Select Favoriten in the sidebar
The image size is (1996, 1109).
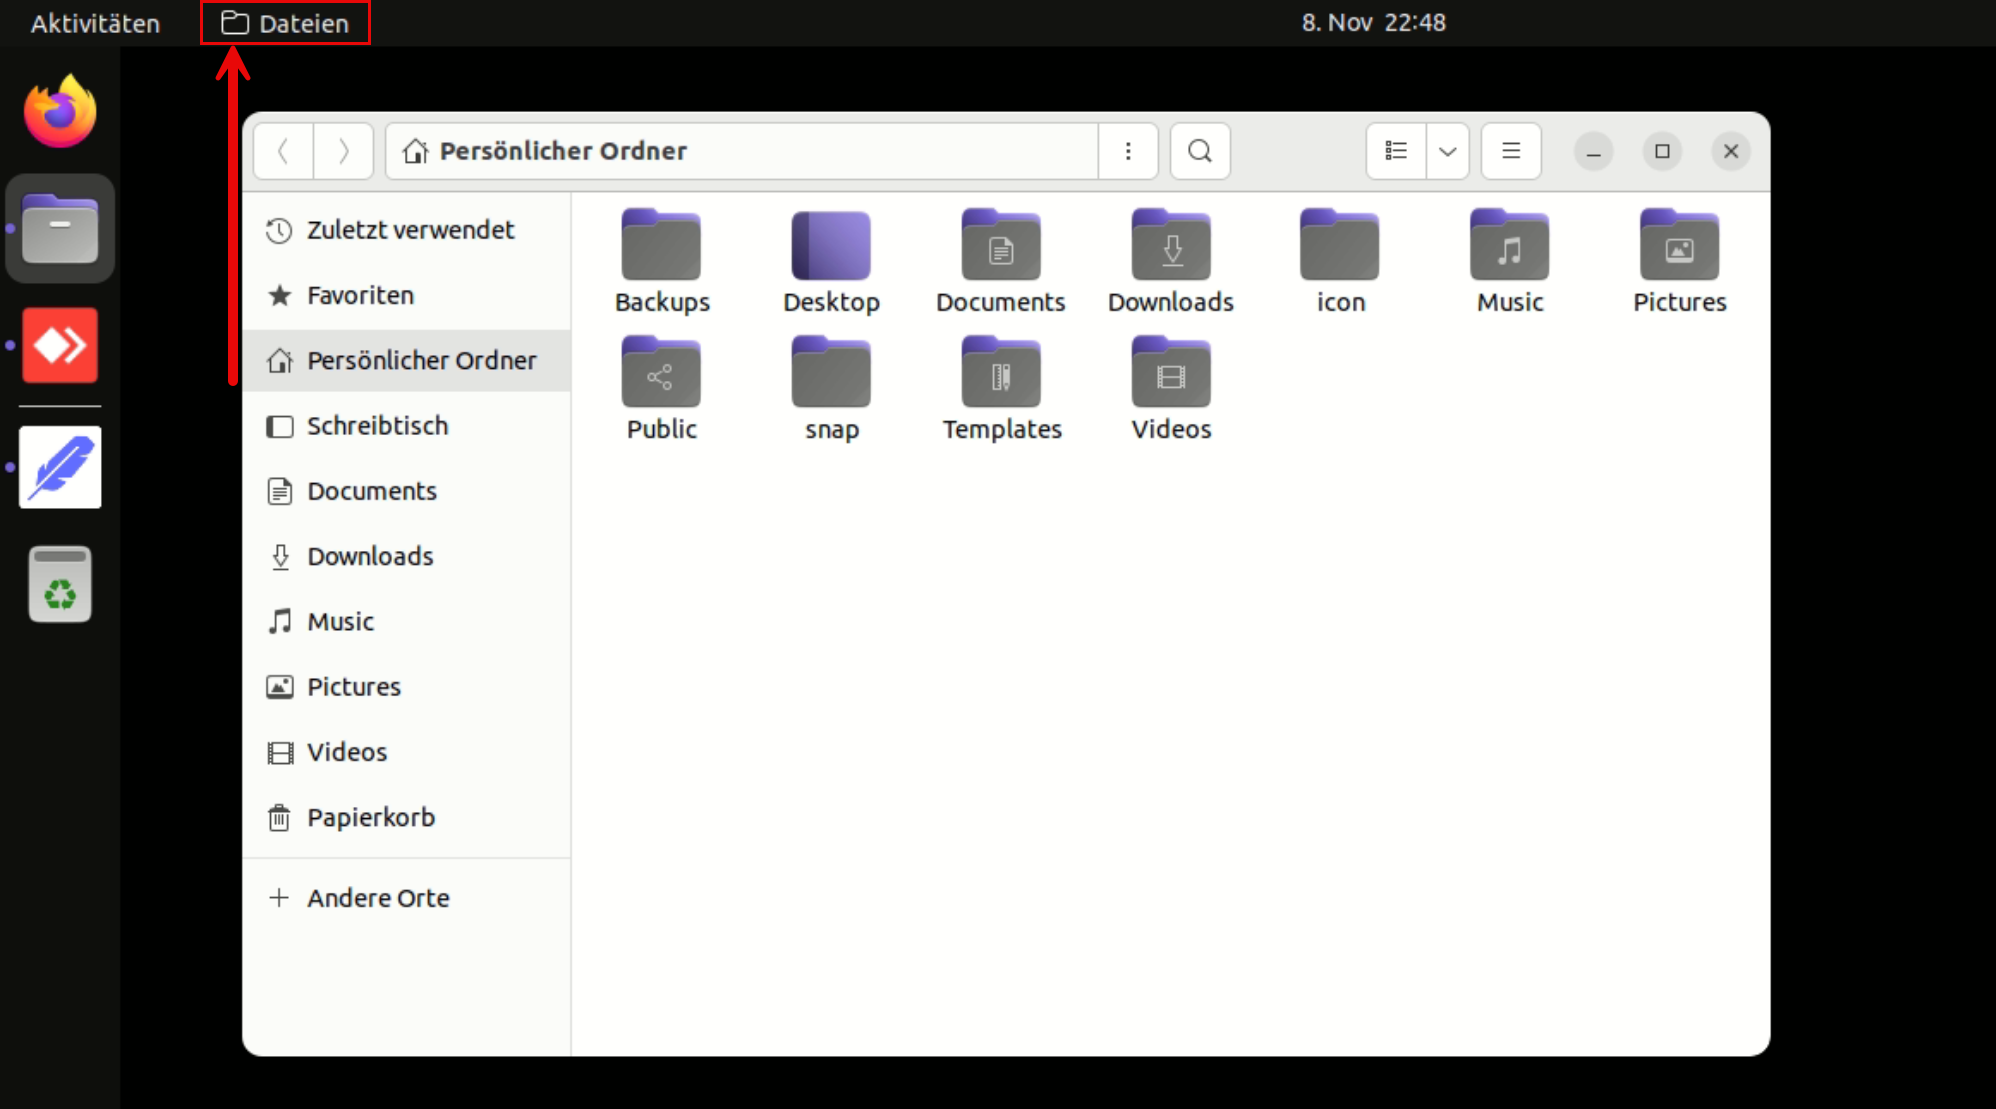(x=360, y=295)
